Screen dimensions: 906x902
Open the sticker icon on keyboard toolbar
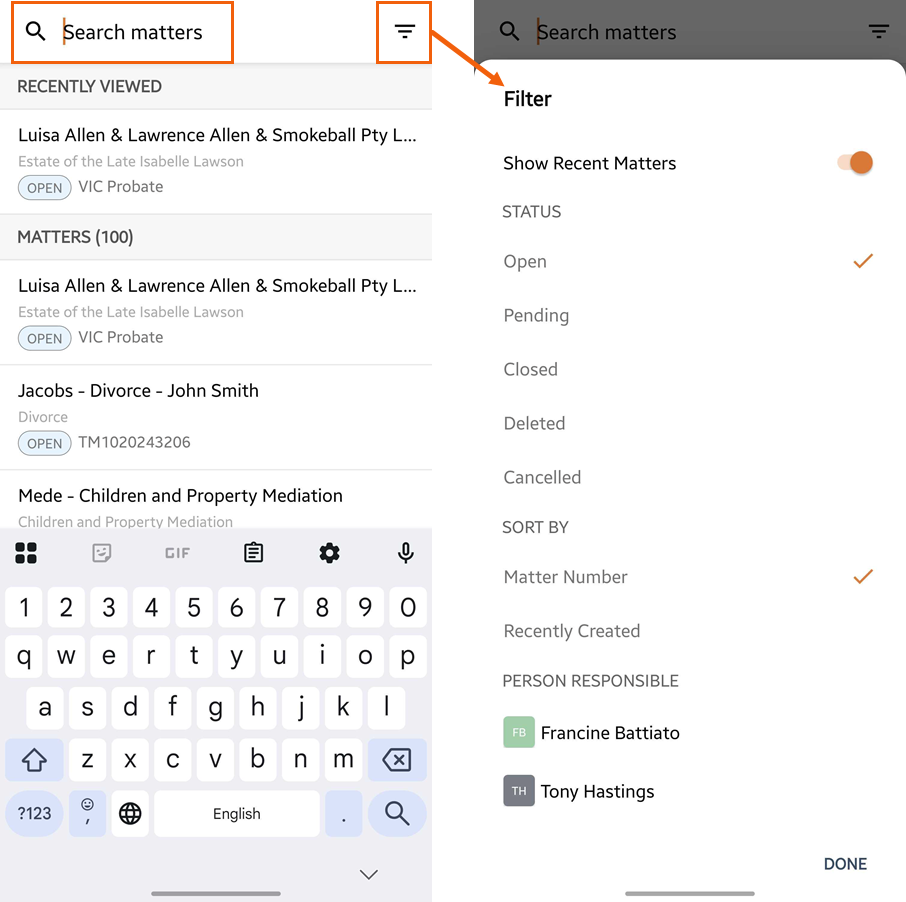click(x=101, y=553)
